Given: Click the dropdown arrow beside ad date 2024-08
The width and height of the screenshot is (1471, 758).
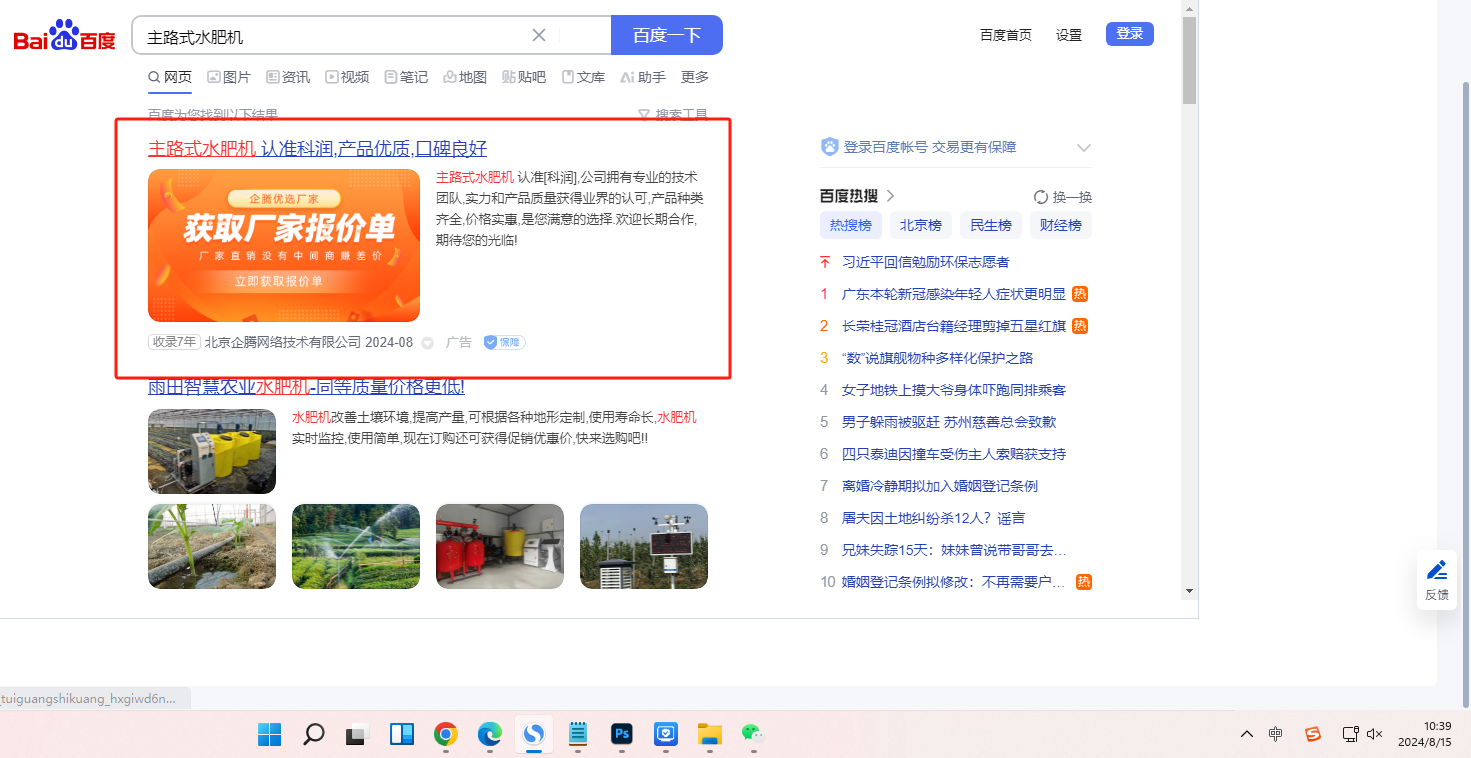Looking at the screenshot, I should tap(428, 343).
